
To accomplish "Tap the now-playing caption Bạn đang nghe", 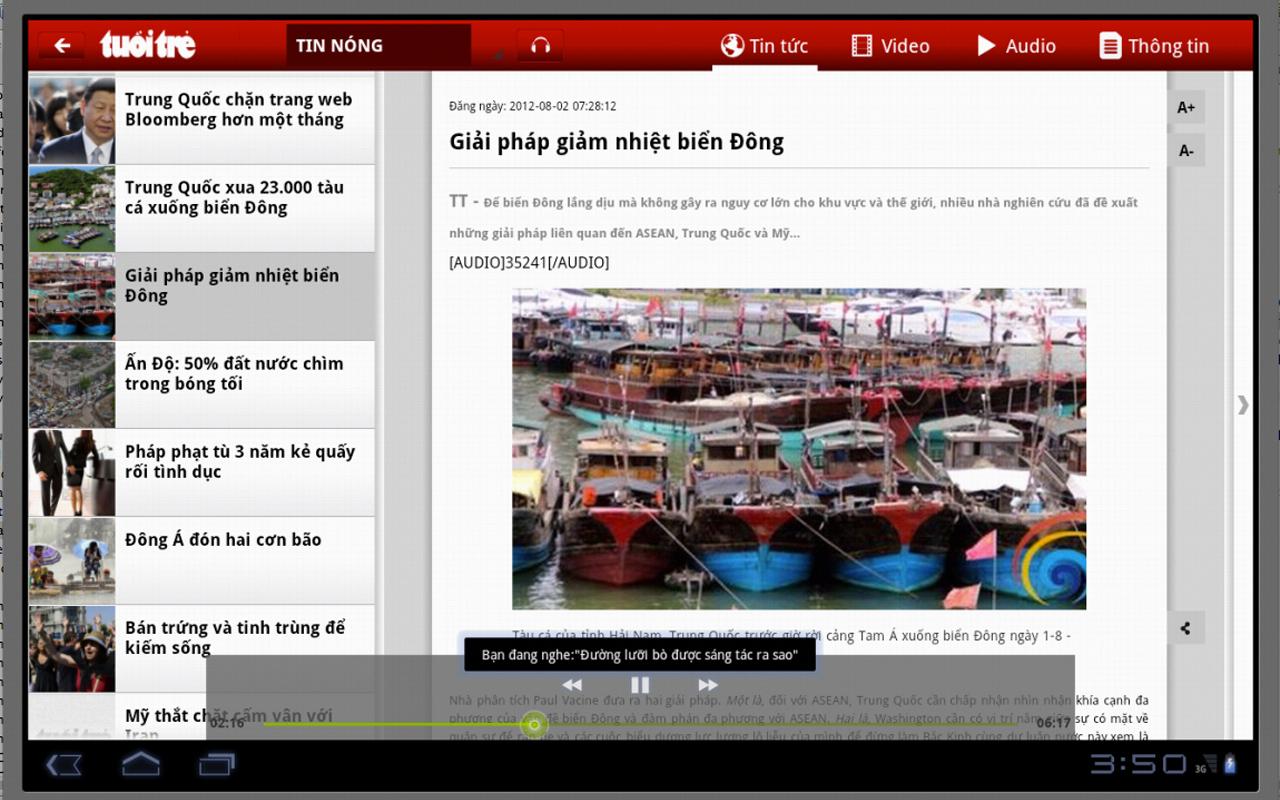I will 640,655.
